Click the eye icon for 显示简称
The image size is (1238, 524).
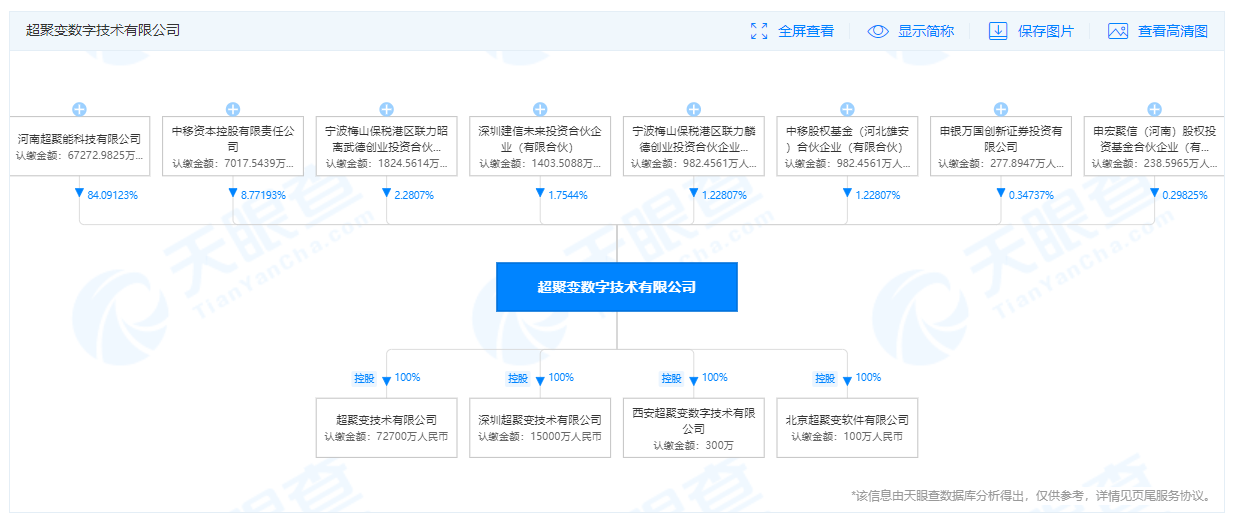pyautogui.click(x=878, y=31)
